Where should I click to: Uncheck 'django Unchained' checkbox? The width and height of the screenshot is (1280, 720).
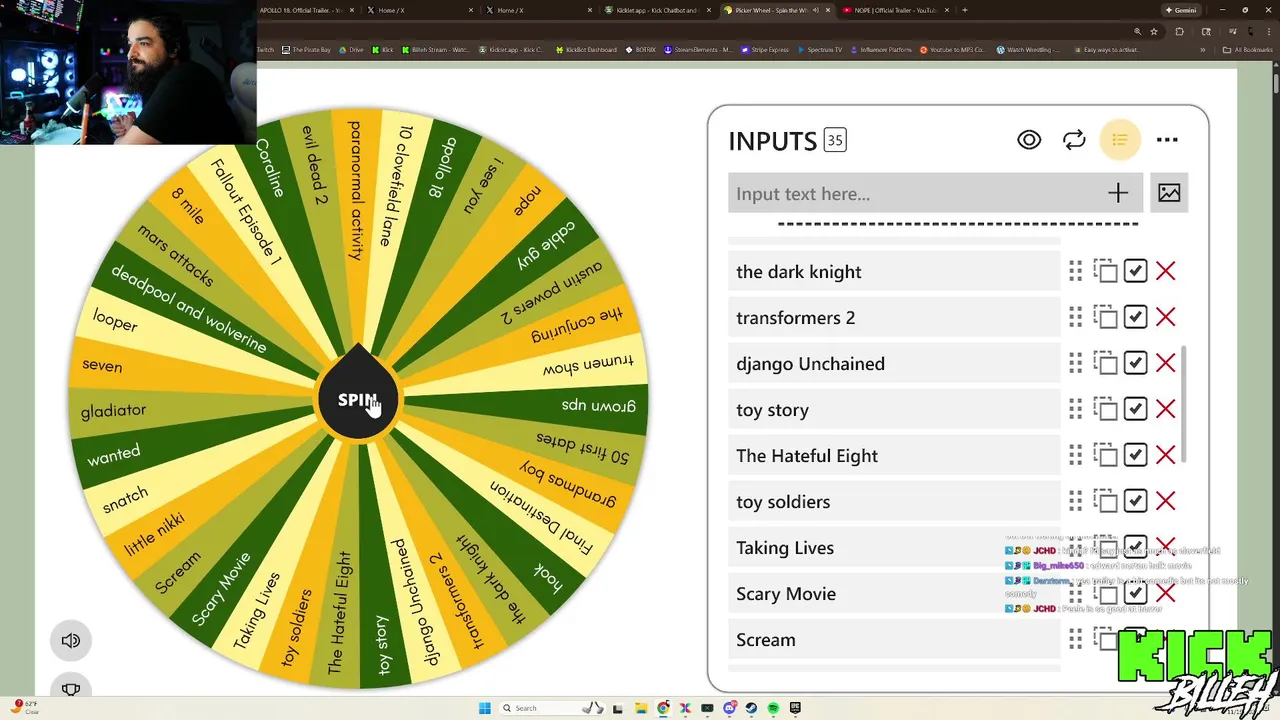click(x=1135, y=363)
